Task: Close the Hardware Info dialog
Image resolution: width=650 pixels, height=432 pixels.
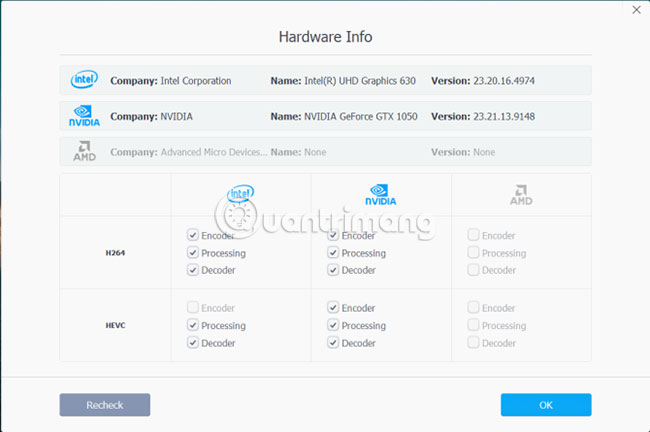Action: click(636, 10)
